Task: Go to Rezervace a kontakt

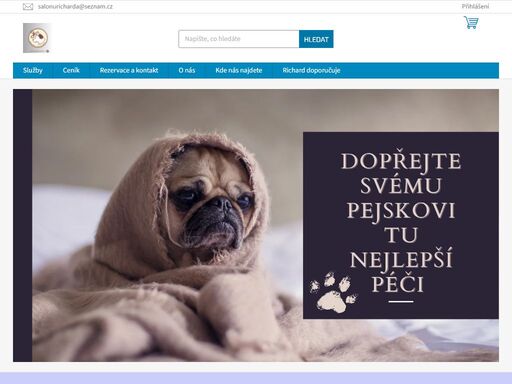Action: pos(129,70)
